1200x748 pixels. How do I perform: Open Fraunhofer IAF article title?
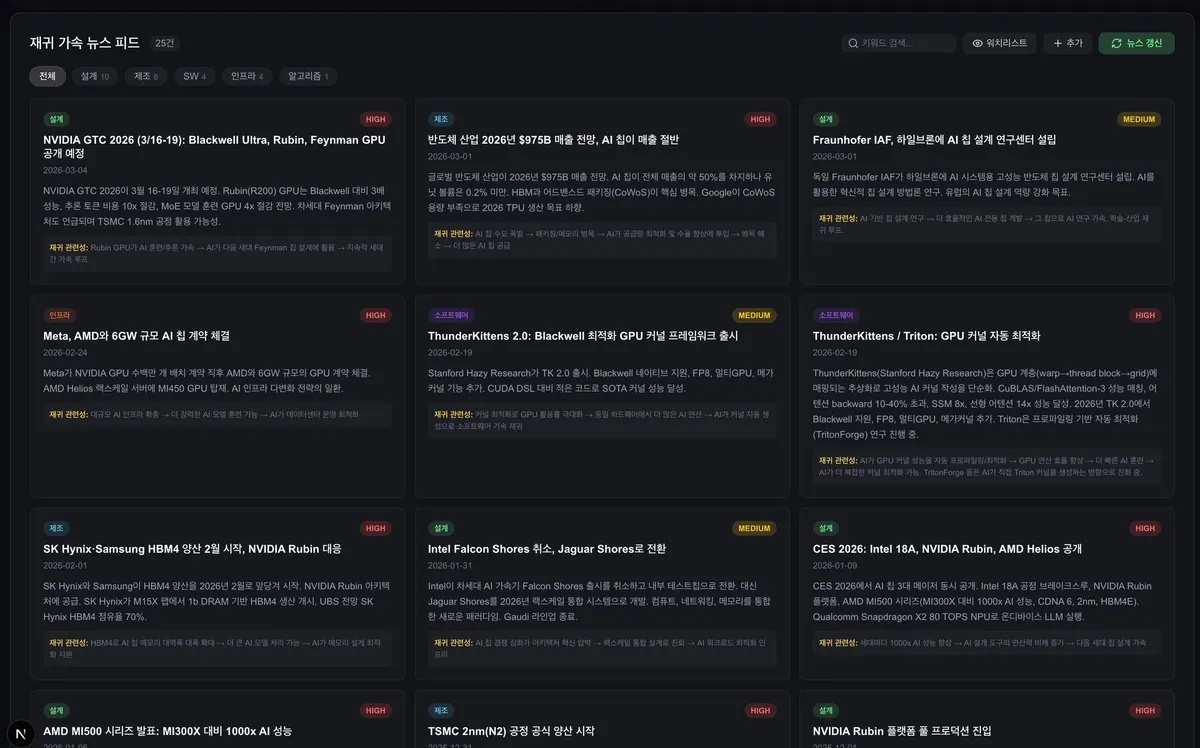[934, 140]
